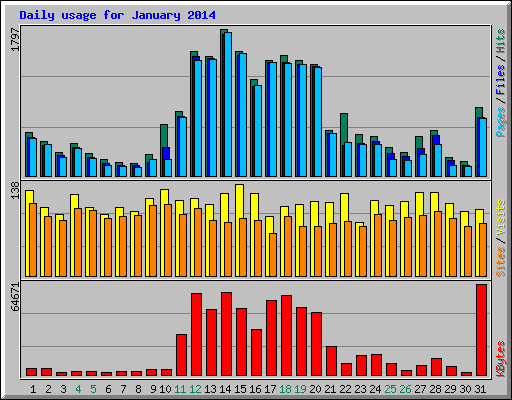Screen dimensions: 512x400
Task: Click the green 'Hits' legend label
Action: click(x=501, y=41)
